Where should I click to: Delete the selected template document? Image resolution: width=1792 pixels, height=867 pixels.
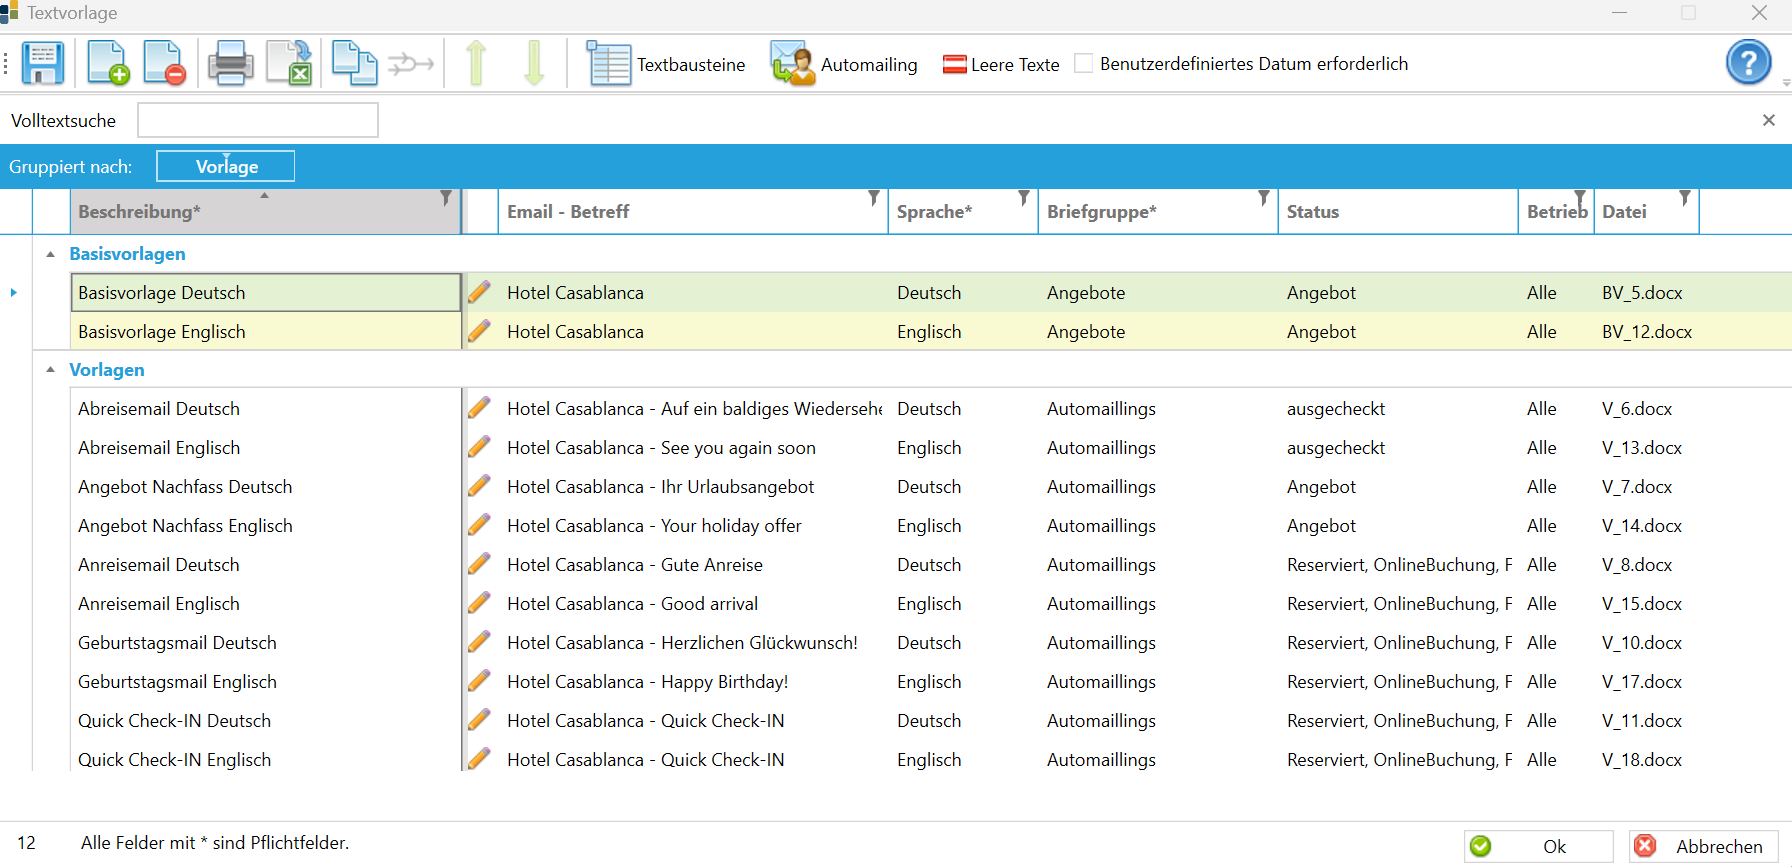click(x=164, y=64)
